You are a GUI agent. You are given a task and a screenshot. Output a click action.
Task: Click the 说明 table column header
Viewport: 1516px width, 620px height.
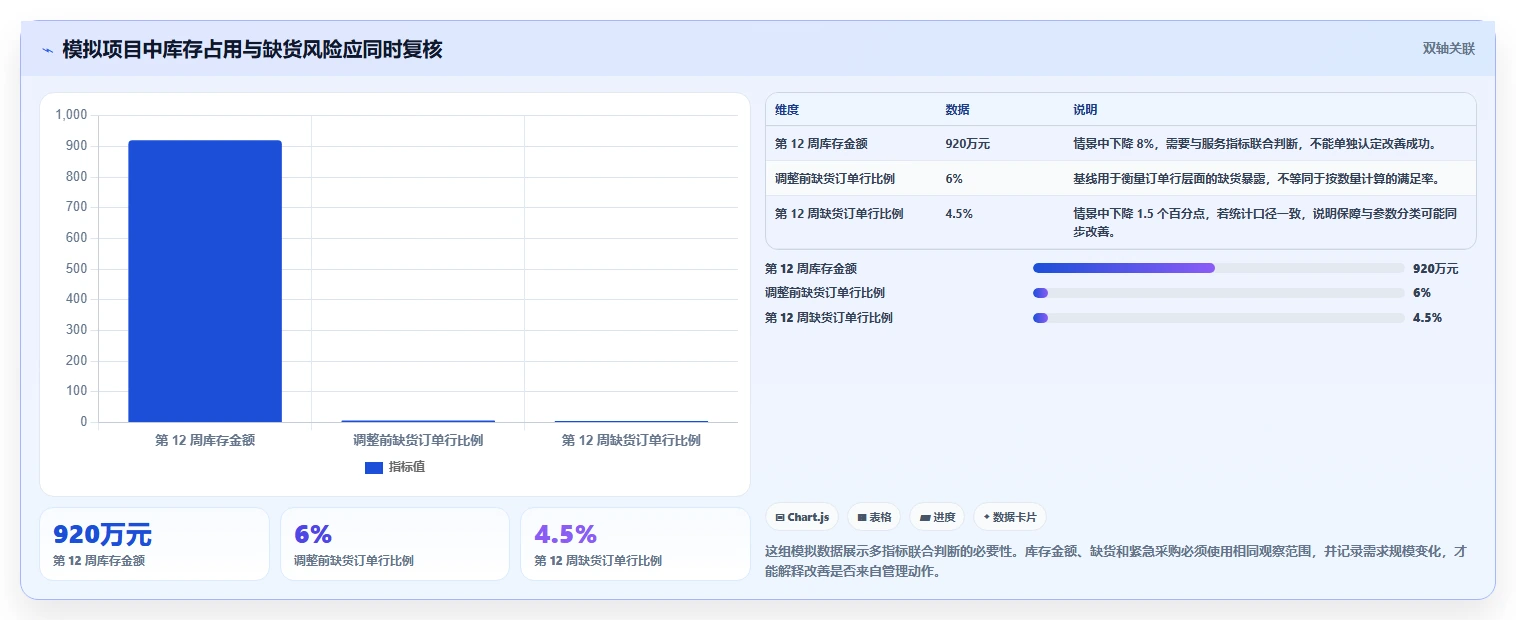1085,109
